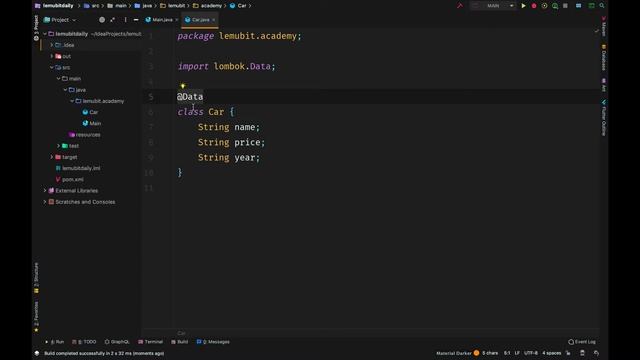Open the Project panel options menu
Image resolution: width=640 pixels, height=360 pixels.
click(125, 20)
